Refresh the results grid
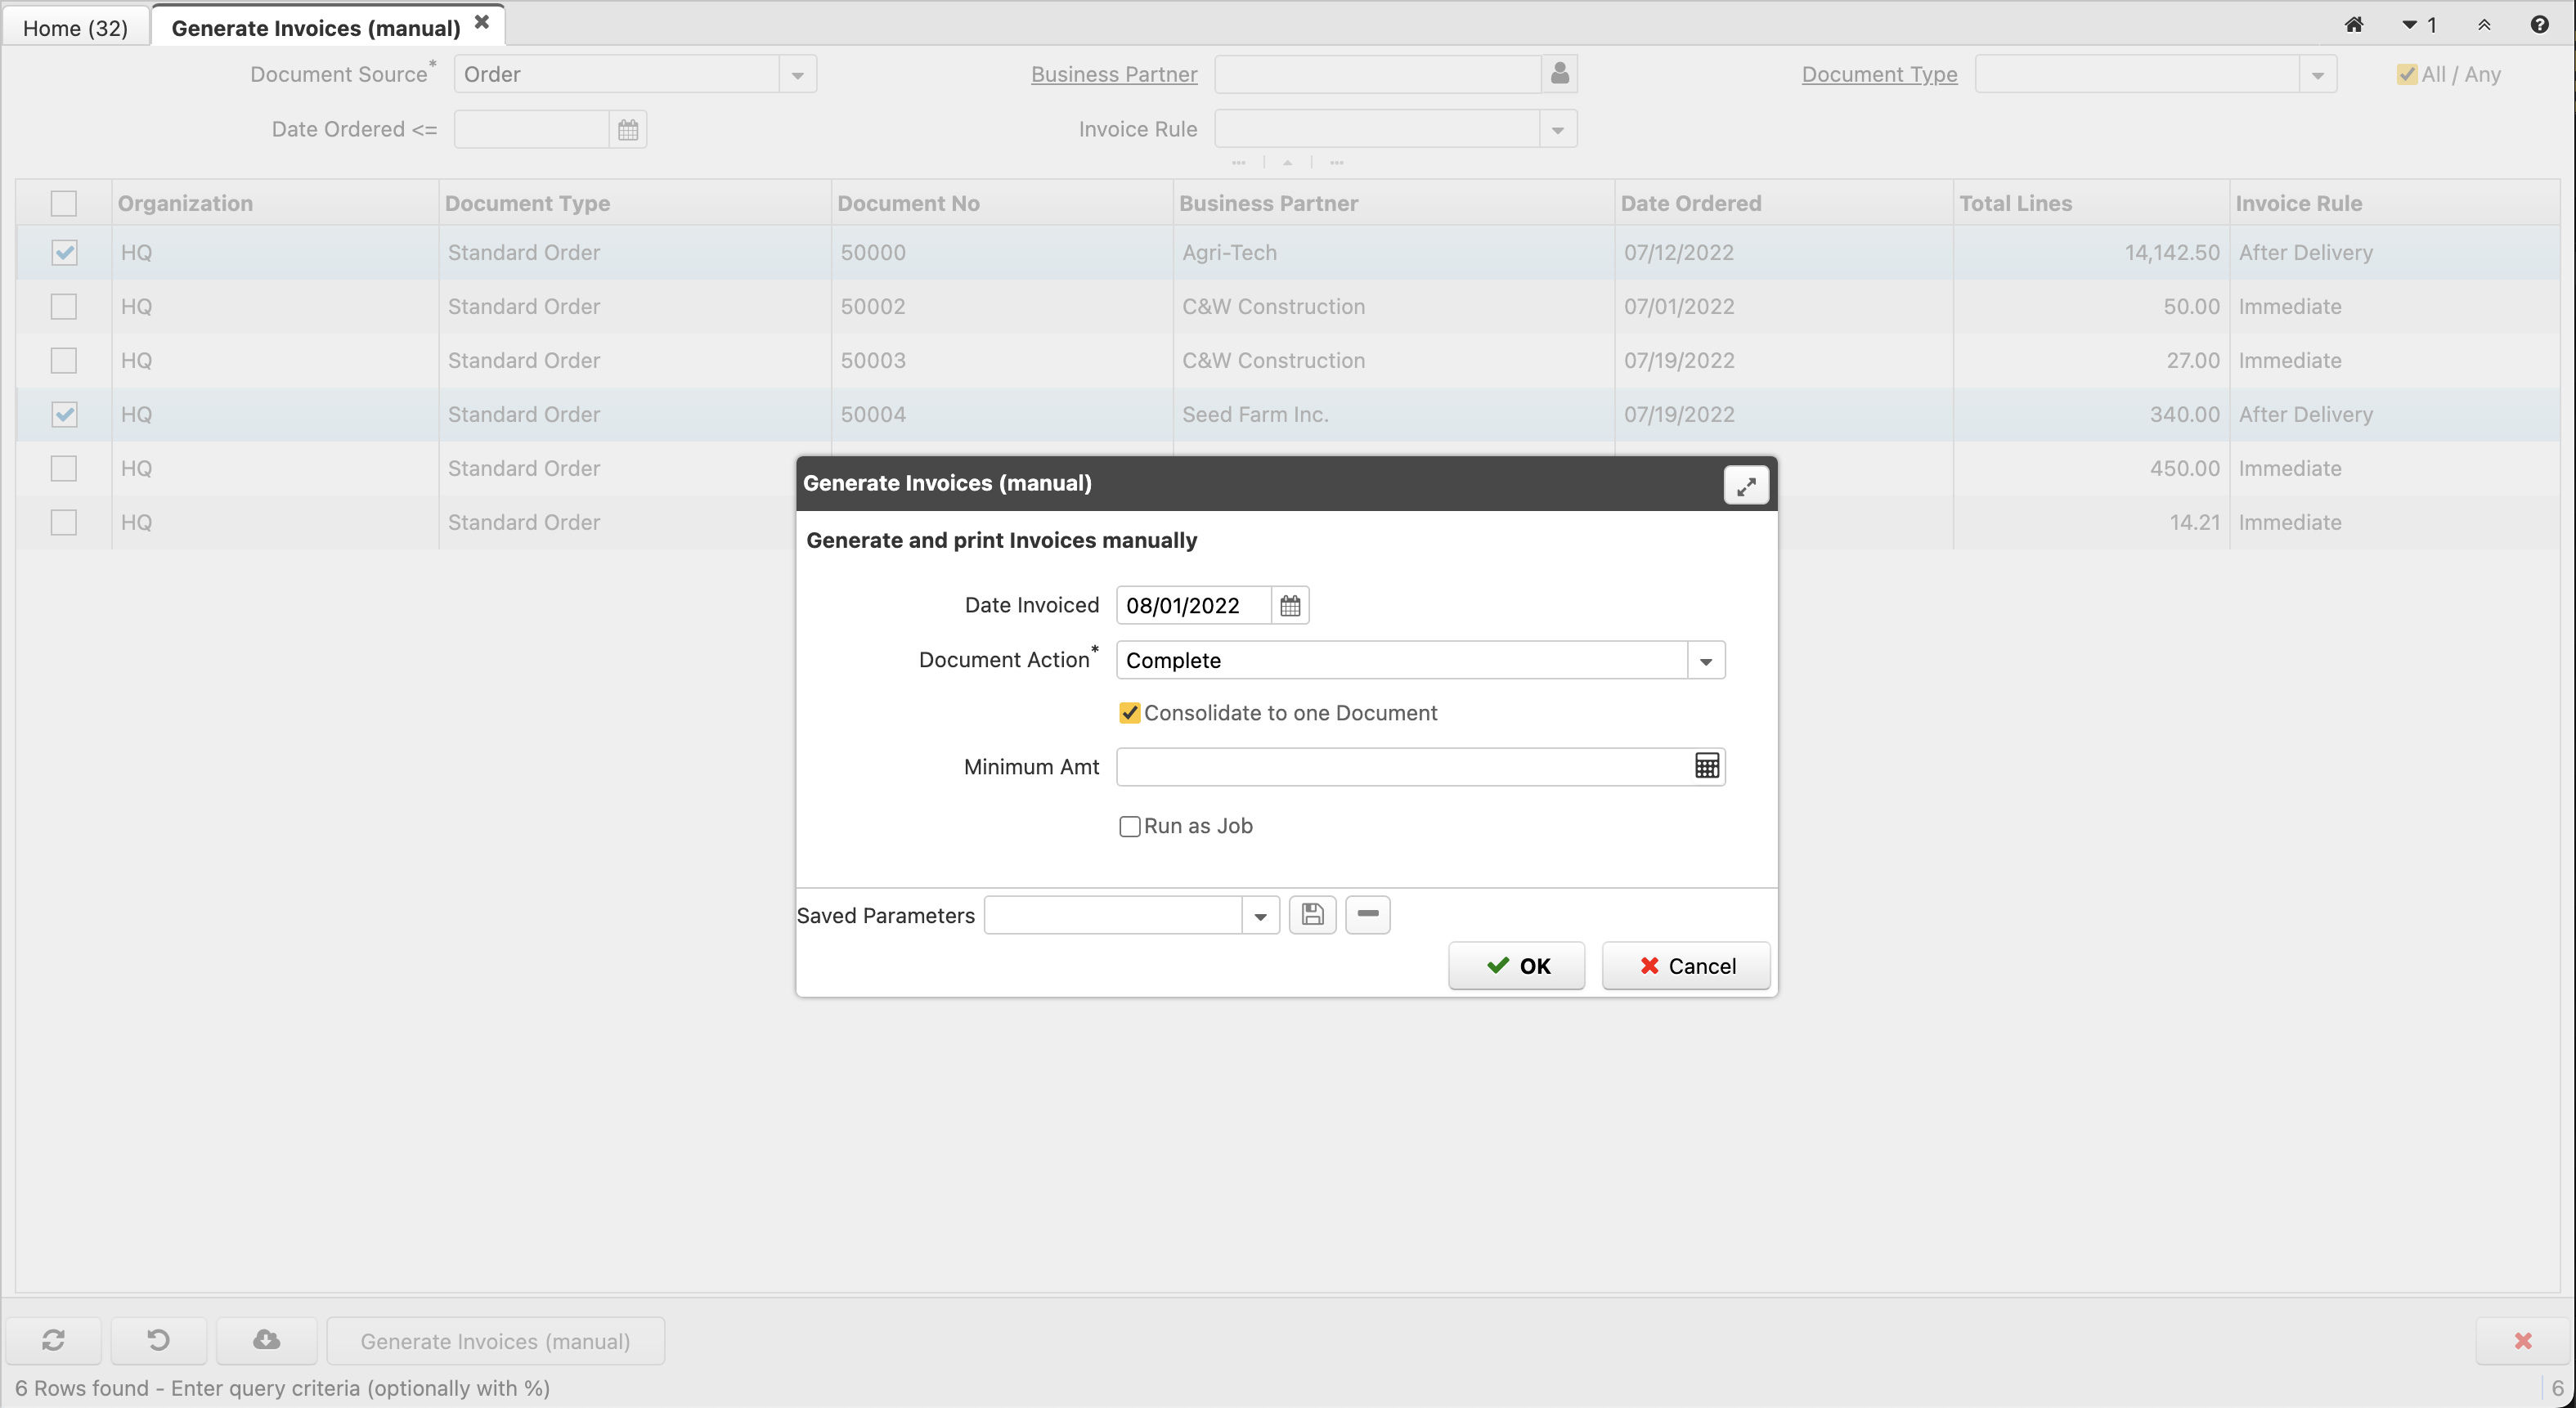This screenshot has width=2576, height=1408. click(55, 1340)
